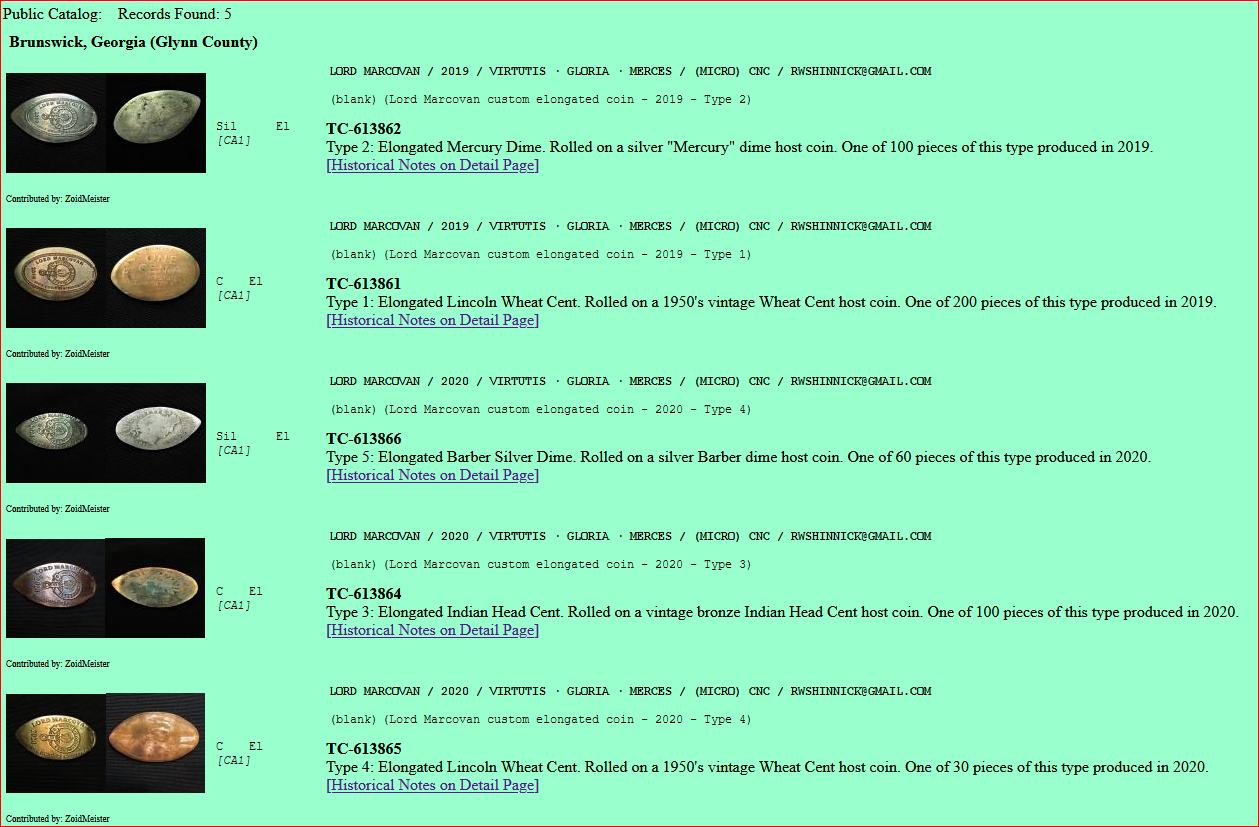1259x827 pixels.
Task: Select reverse image of Barber Dime TC-613866
Action: [156, 432]
